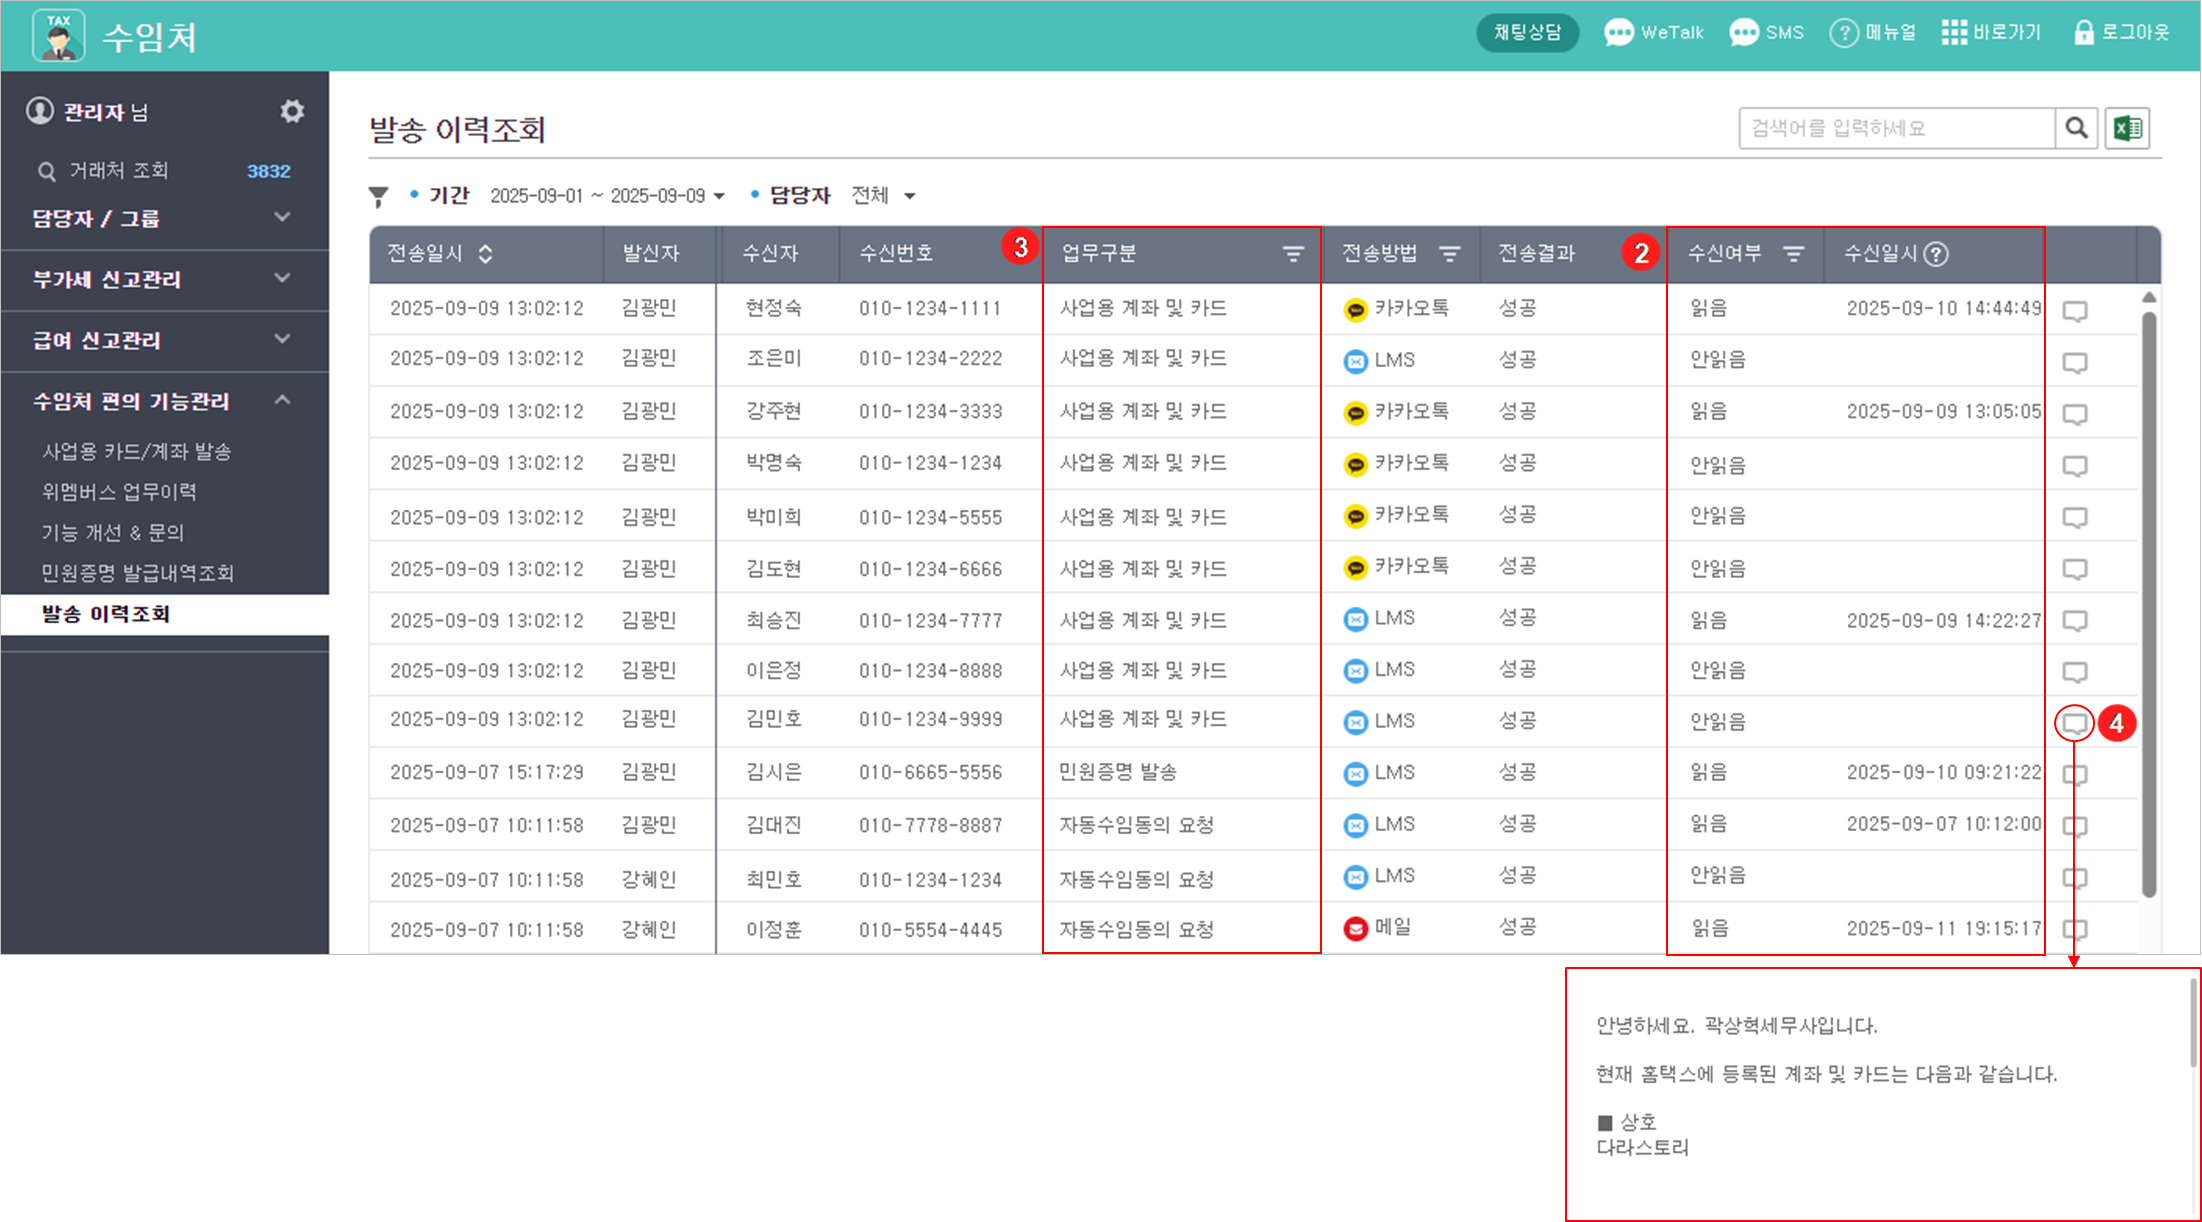This screenshot has height=1222, width=2202.
Task: View message for 김대진 row
Action: point(2075,827)
